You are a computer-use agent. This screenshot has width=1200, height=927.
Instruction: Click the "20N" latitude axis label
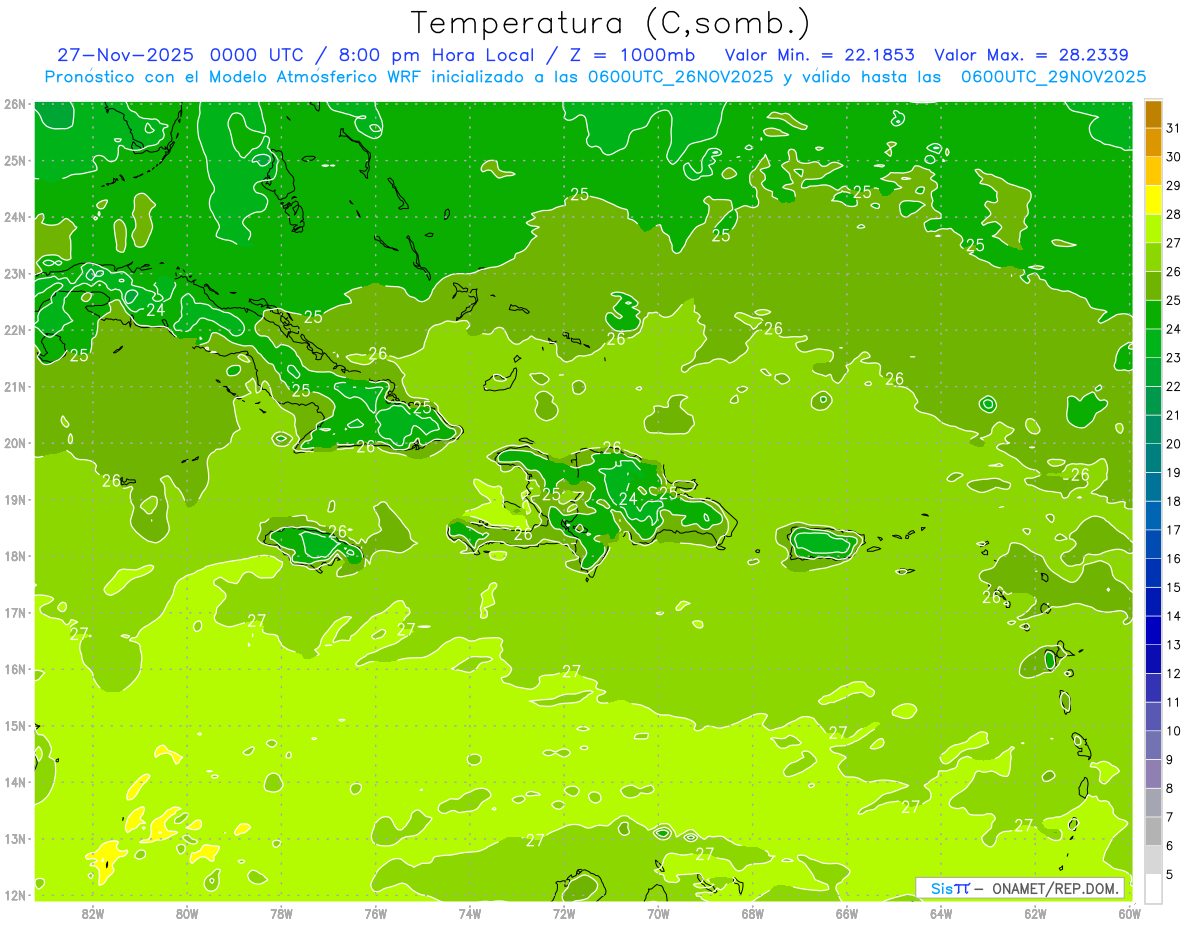pos(15,443)
